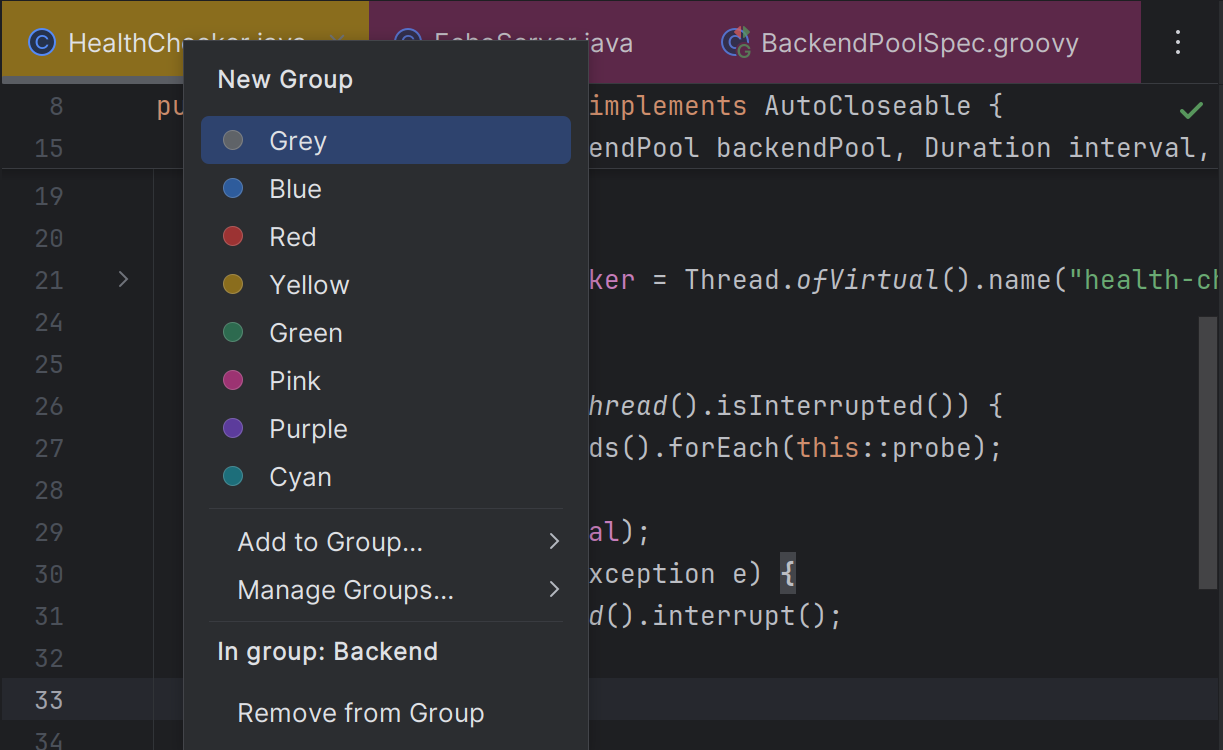Screen dimensions: 1223x750
Task: Select the Grey color swatch for new group
Action: pos(386,140)
